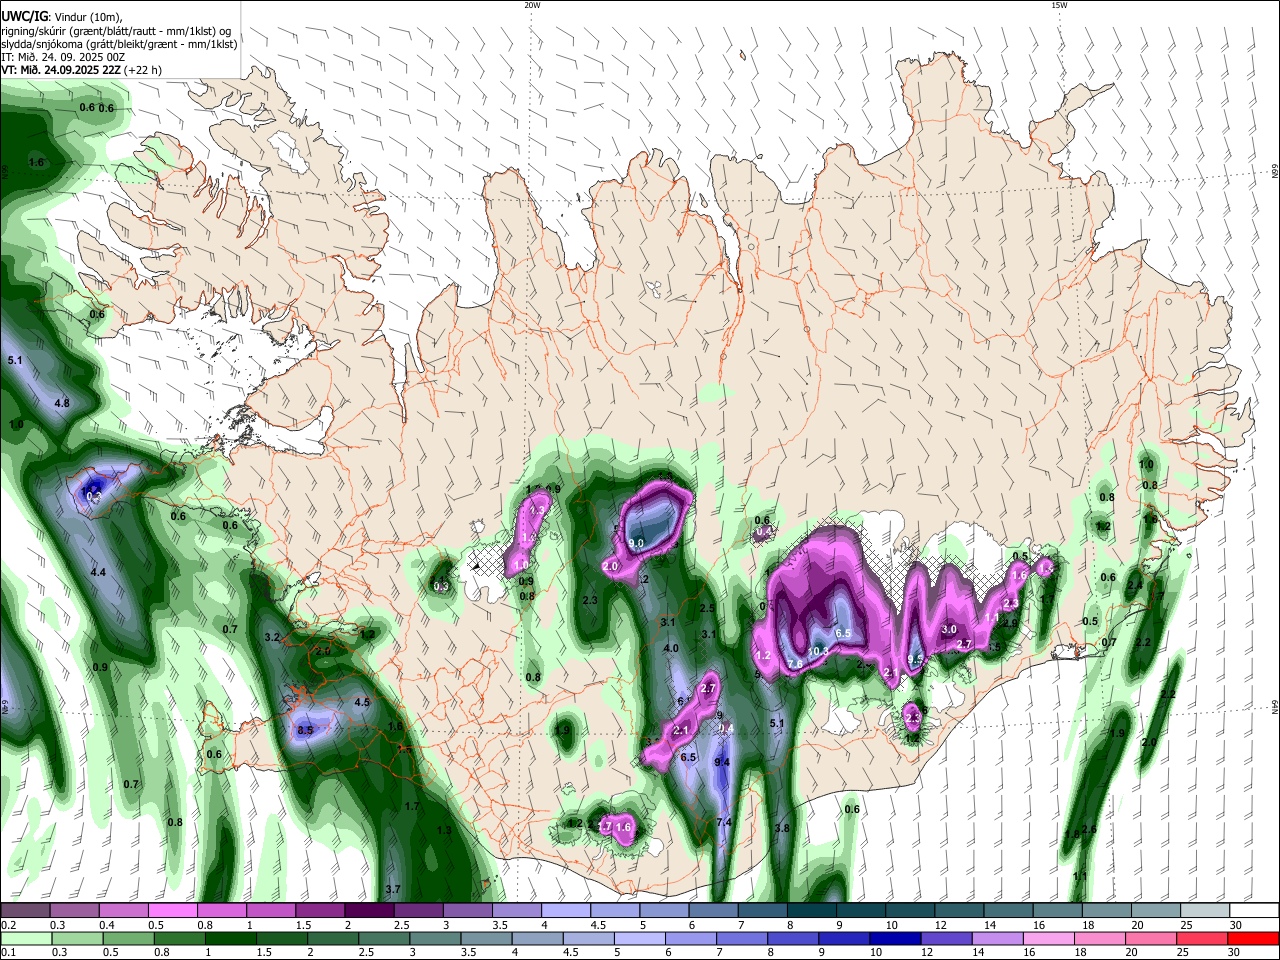Select the '4.5' value on the southwest peninsula
The image size is (1280, 960).
362,702
